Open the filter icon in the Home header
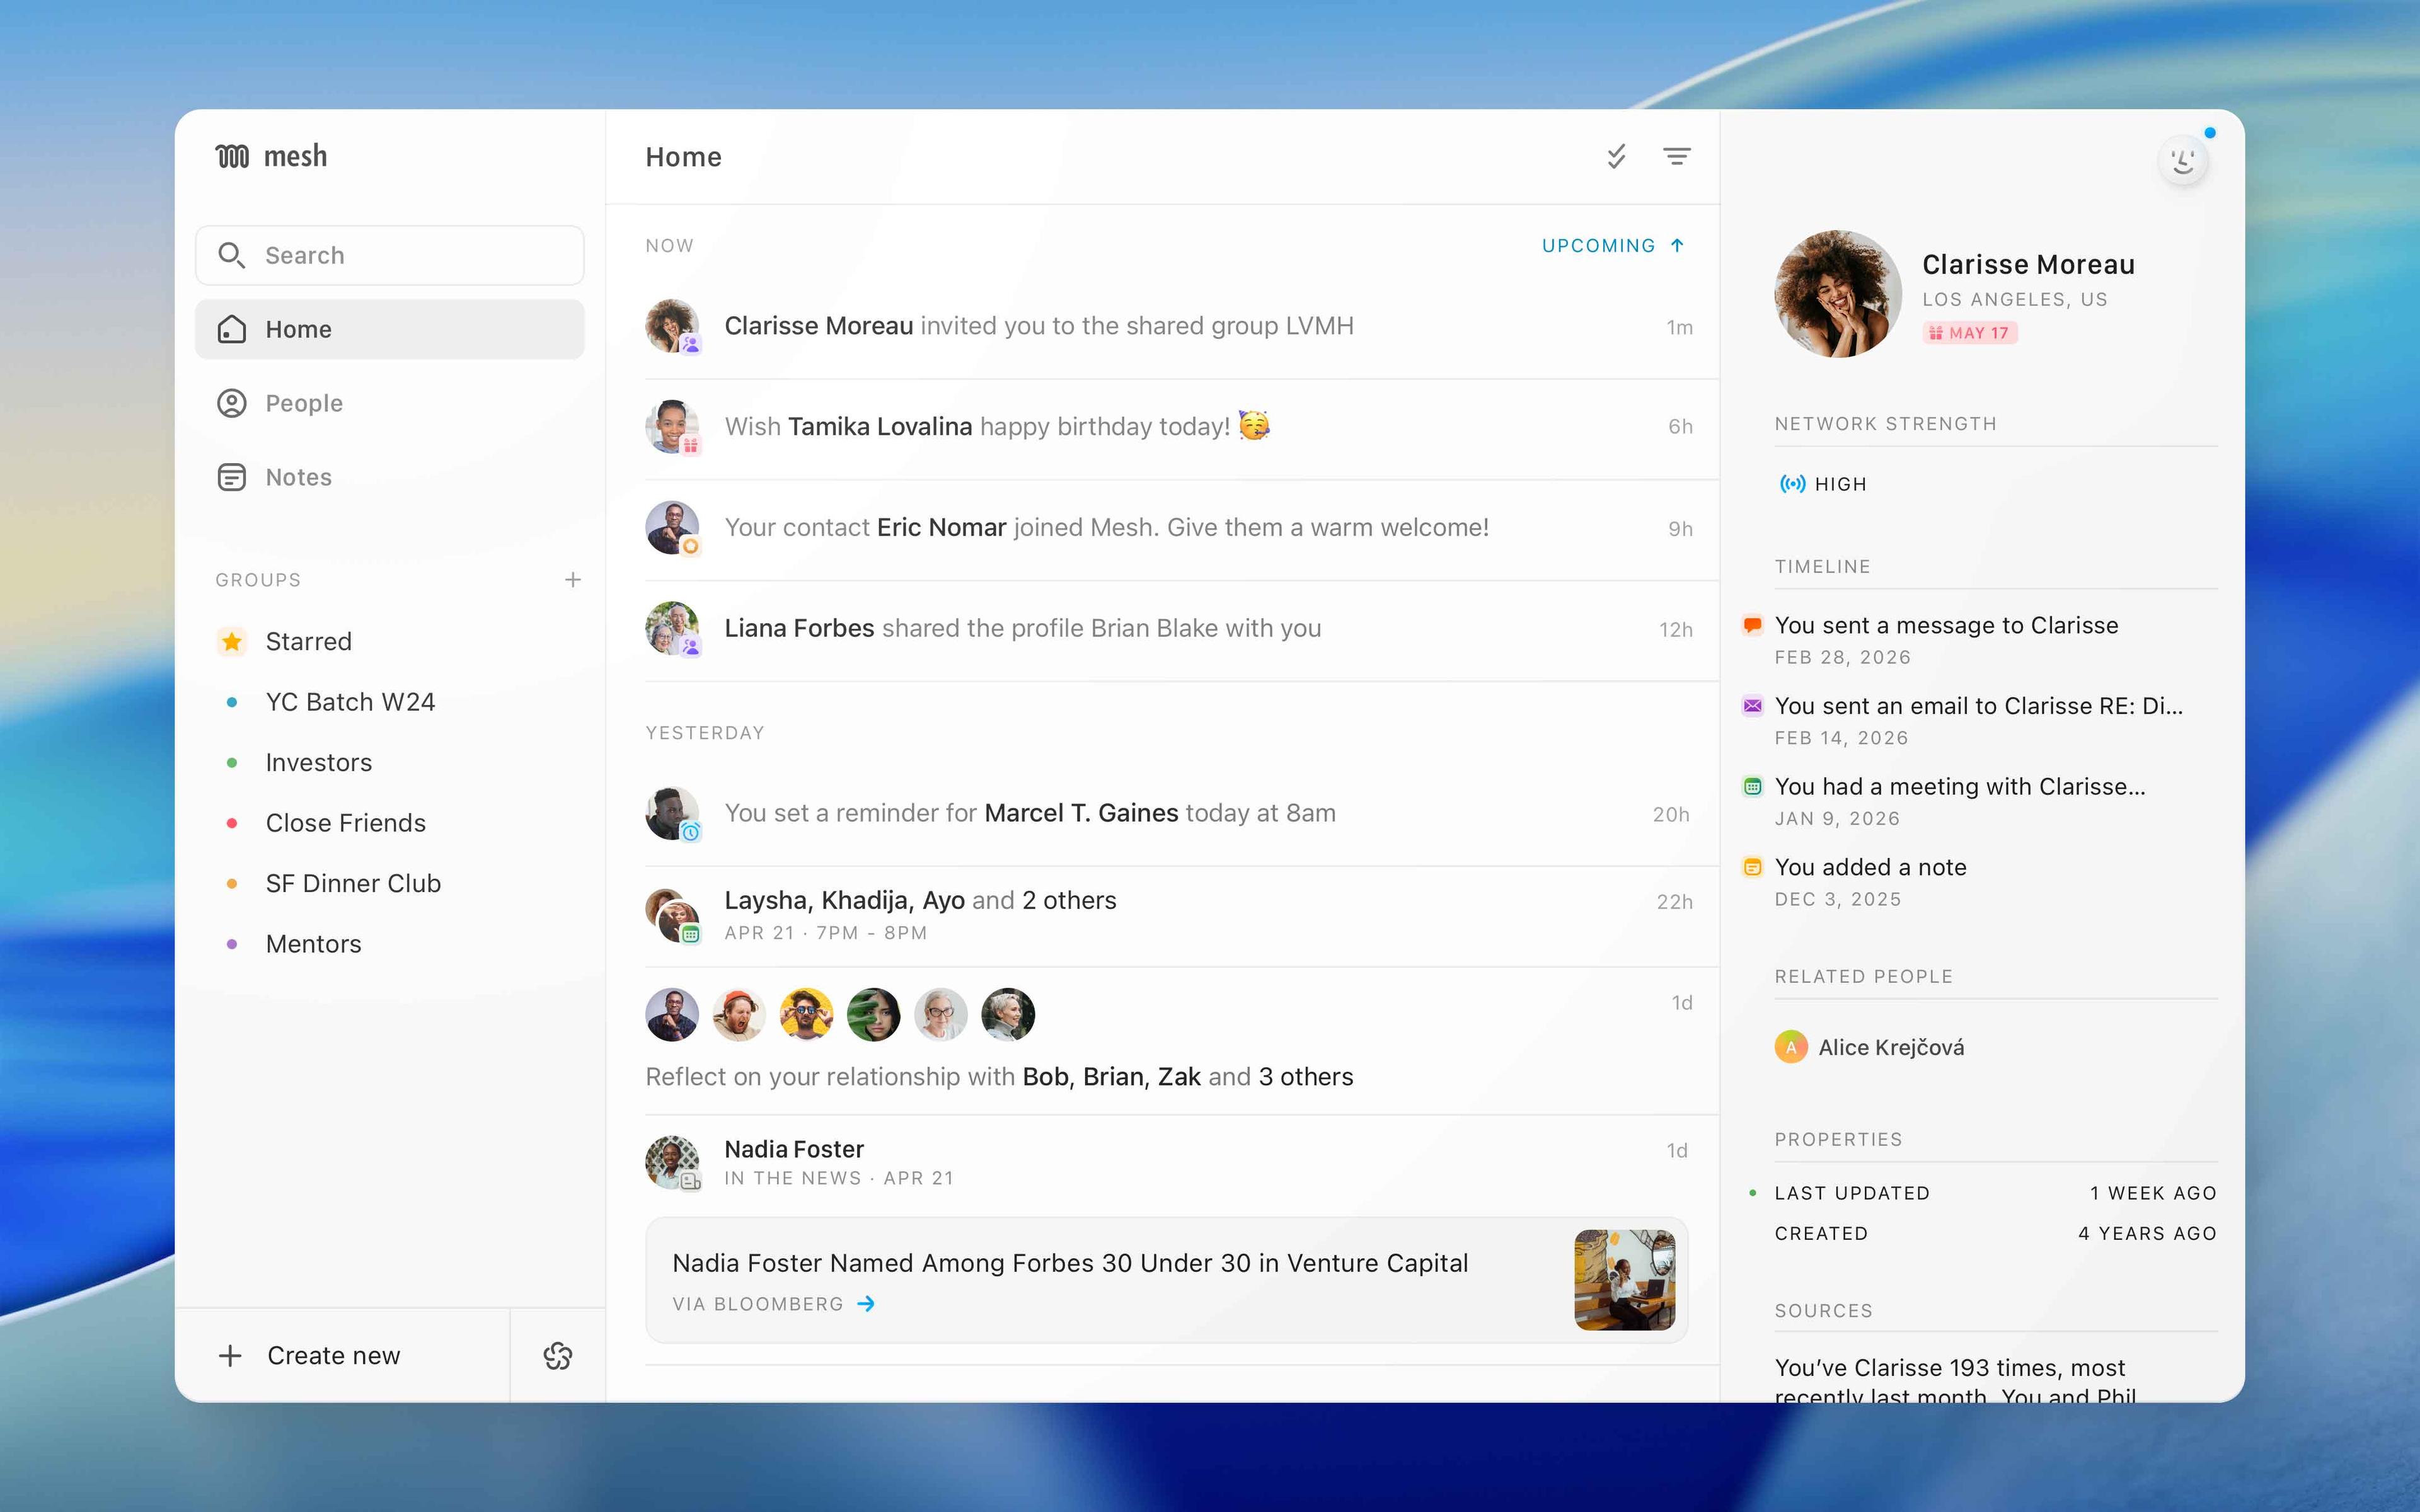 (1678, 156)
